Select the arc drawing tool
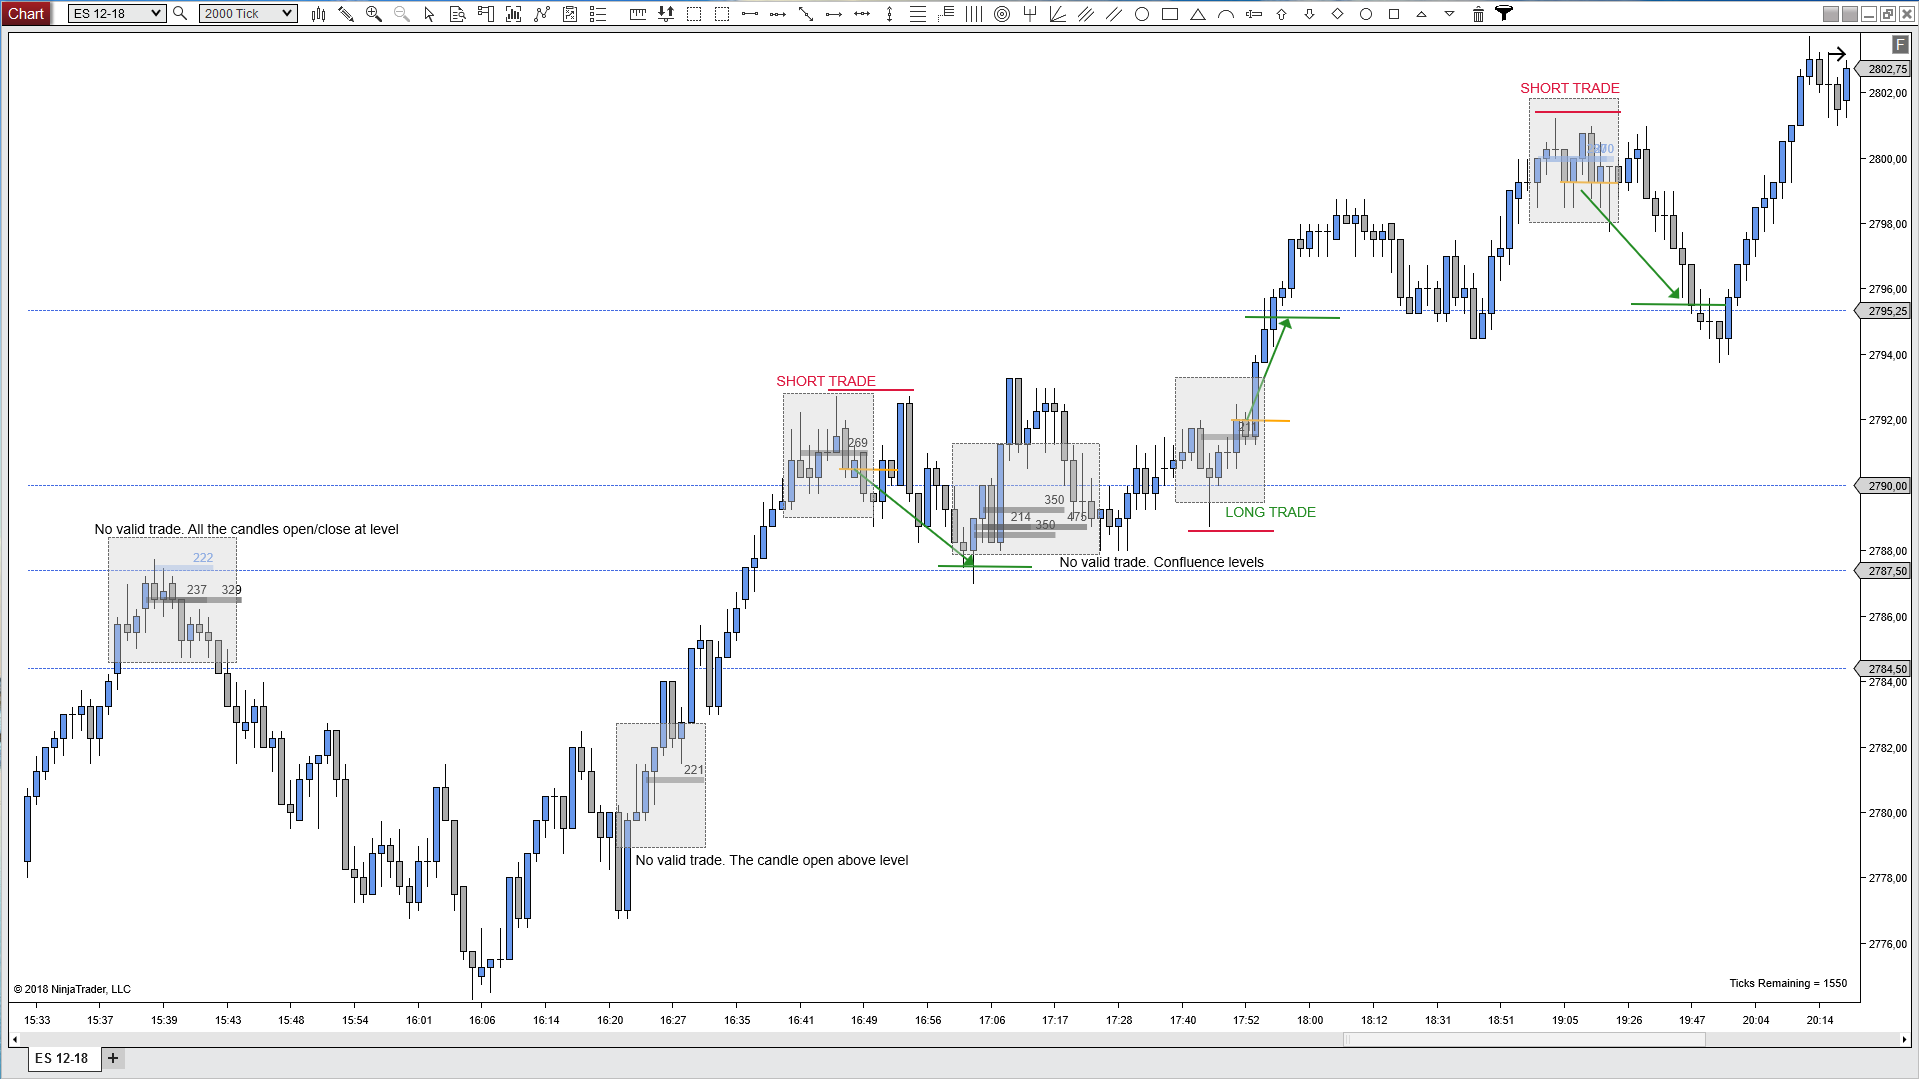The width and height of the screenshot is (1919, 1079). pos(1226,13)
